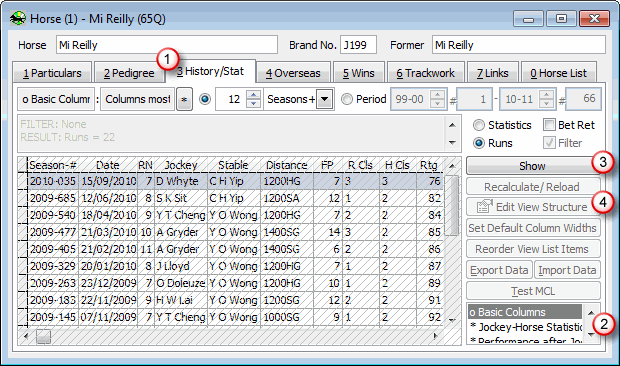Image resolution: width=620 pixels, height=366 pixels.
Task: Select the Period radio button
Action: pyautogui.click(x=347, y=99)
